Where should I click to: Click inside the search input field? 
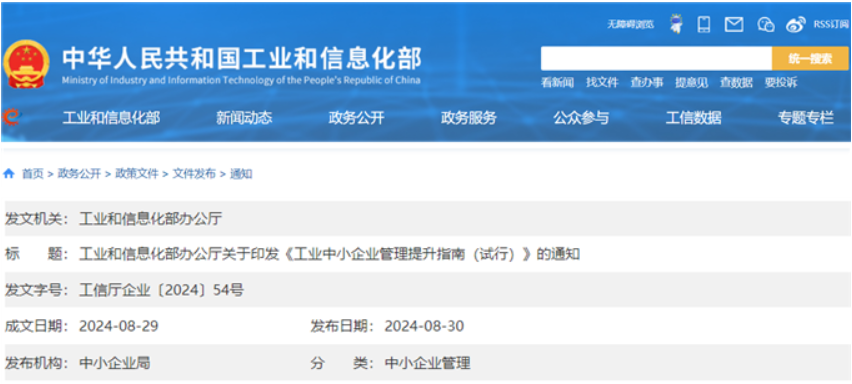[x=656, y=59]
